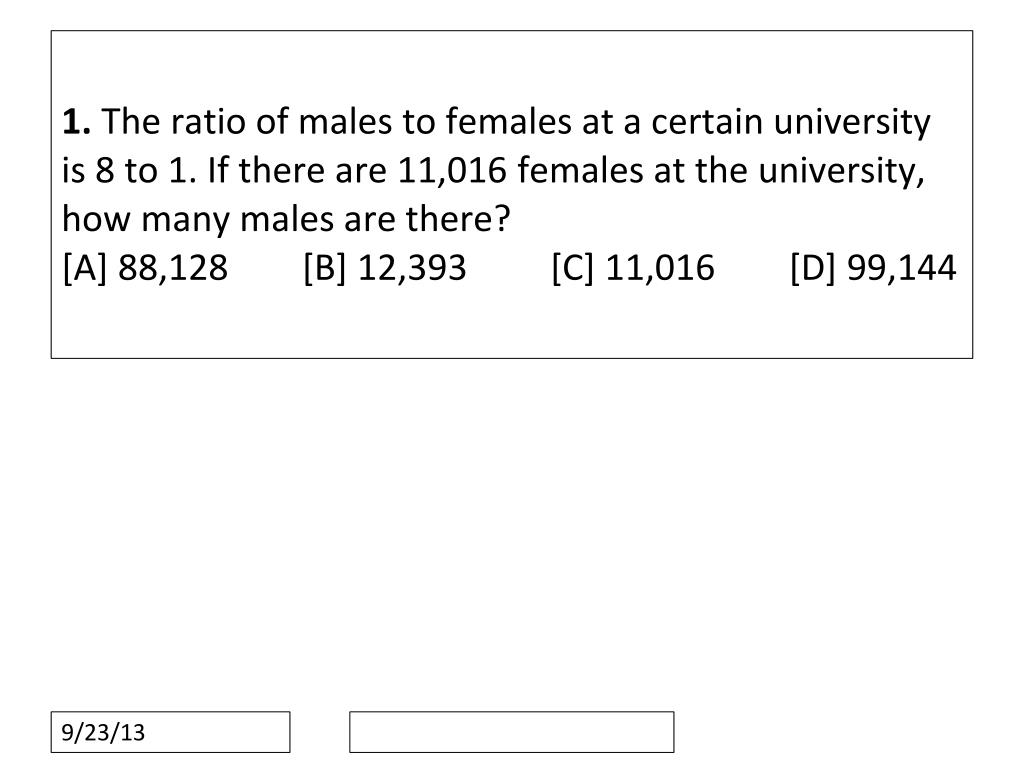
Task: Click the word "university," ending the second line
Action: 842,173
